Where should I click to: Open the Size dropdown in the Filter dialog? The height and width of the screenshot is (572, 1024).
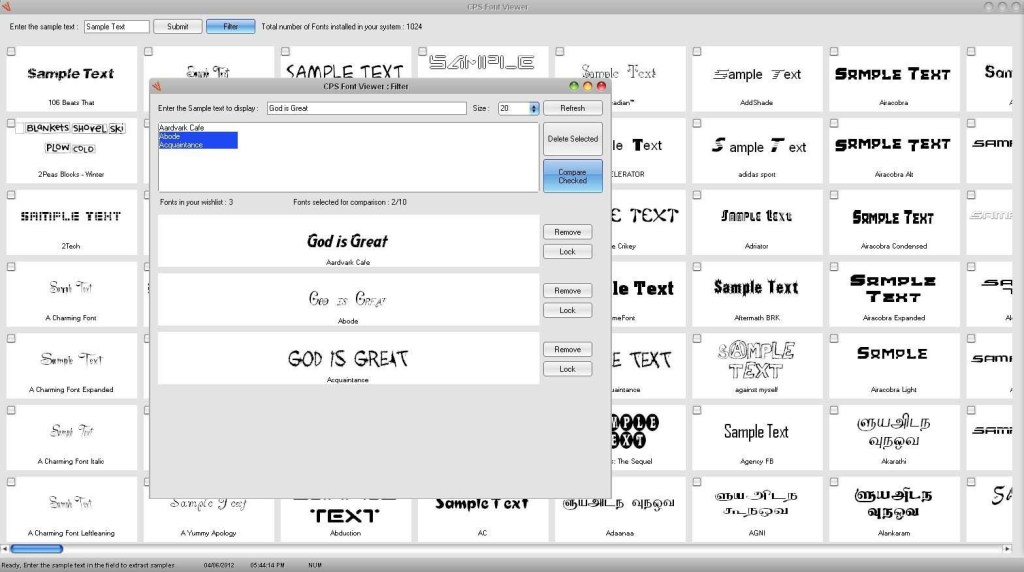tap(533, 108)
